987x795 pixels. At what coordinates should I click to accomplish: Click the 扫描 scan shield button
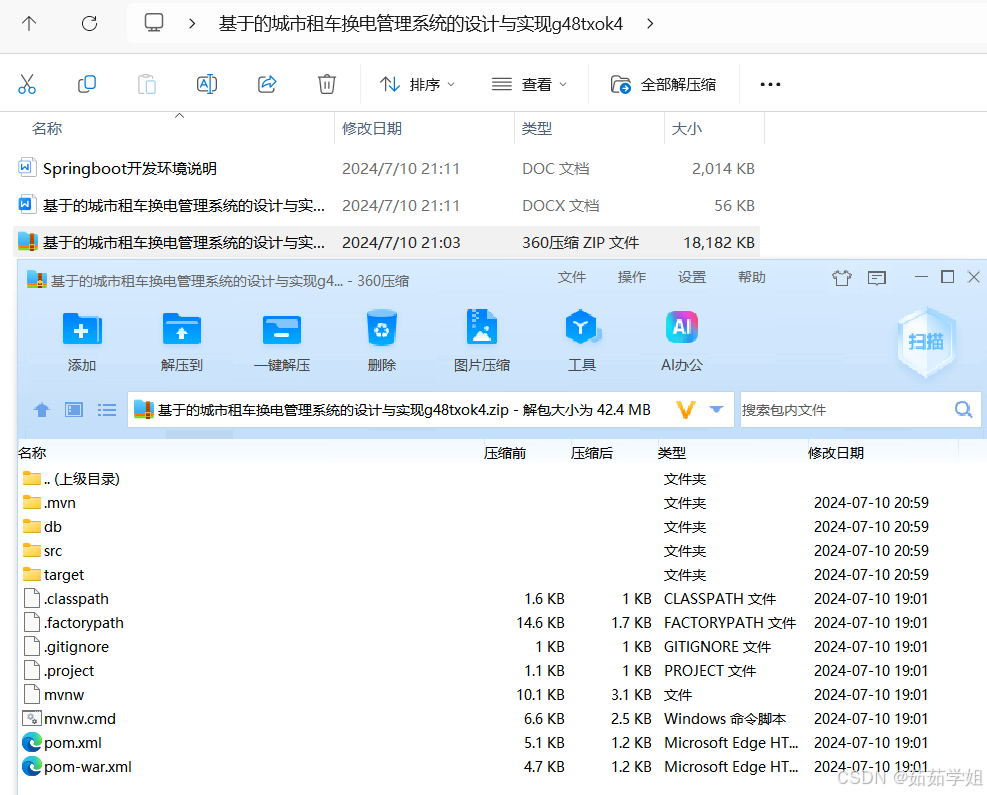(x=926, y=342)
